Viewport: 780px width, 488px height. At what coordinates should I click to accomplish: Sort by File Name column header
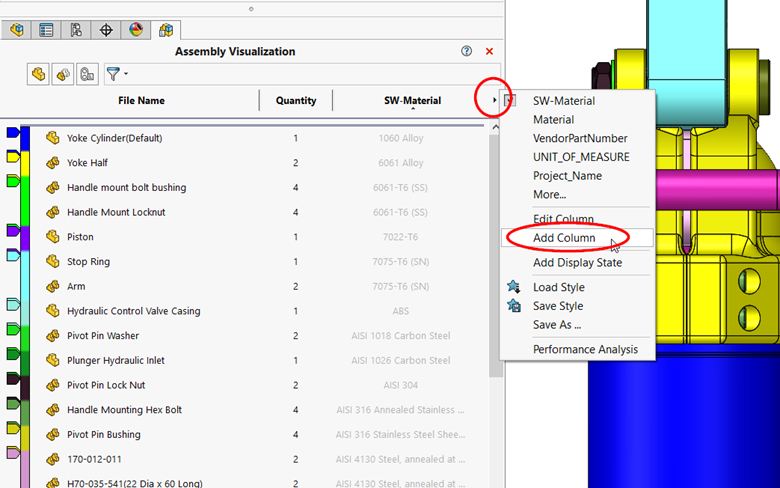pyautogui.click(x=141, y=100)
